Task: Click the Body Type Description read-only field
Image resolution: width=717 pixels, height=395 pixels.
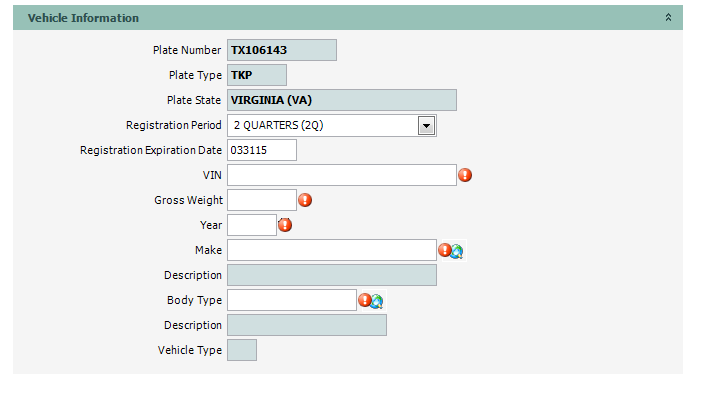Action: pos(307,325)
